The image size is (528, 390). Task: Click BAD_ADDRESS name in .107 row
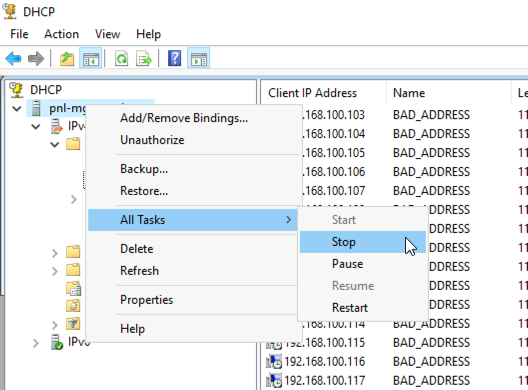(431, 191)
